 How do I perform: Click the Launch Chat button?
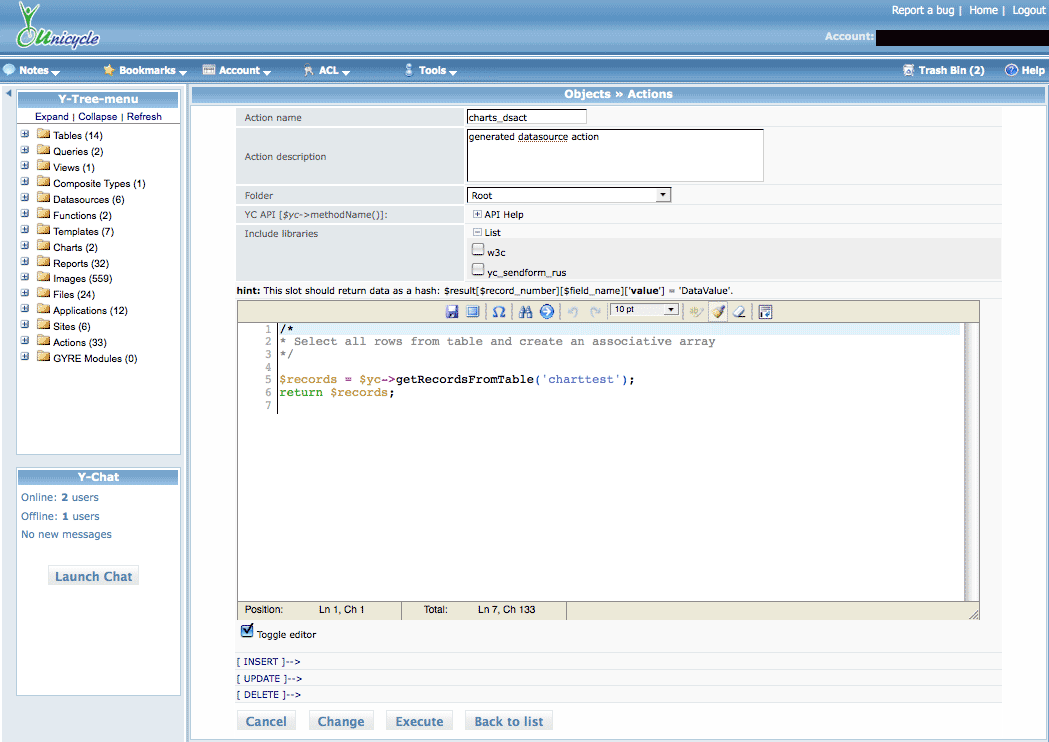click(x=93, y=576)
